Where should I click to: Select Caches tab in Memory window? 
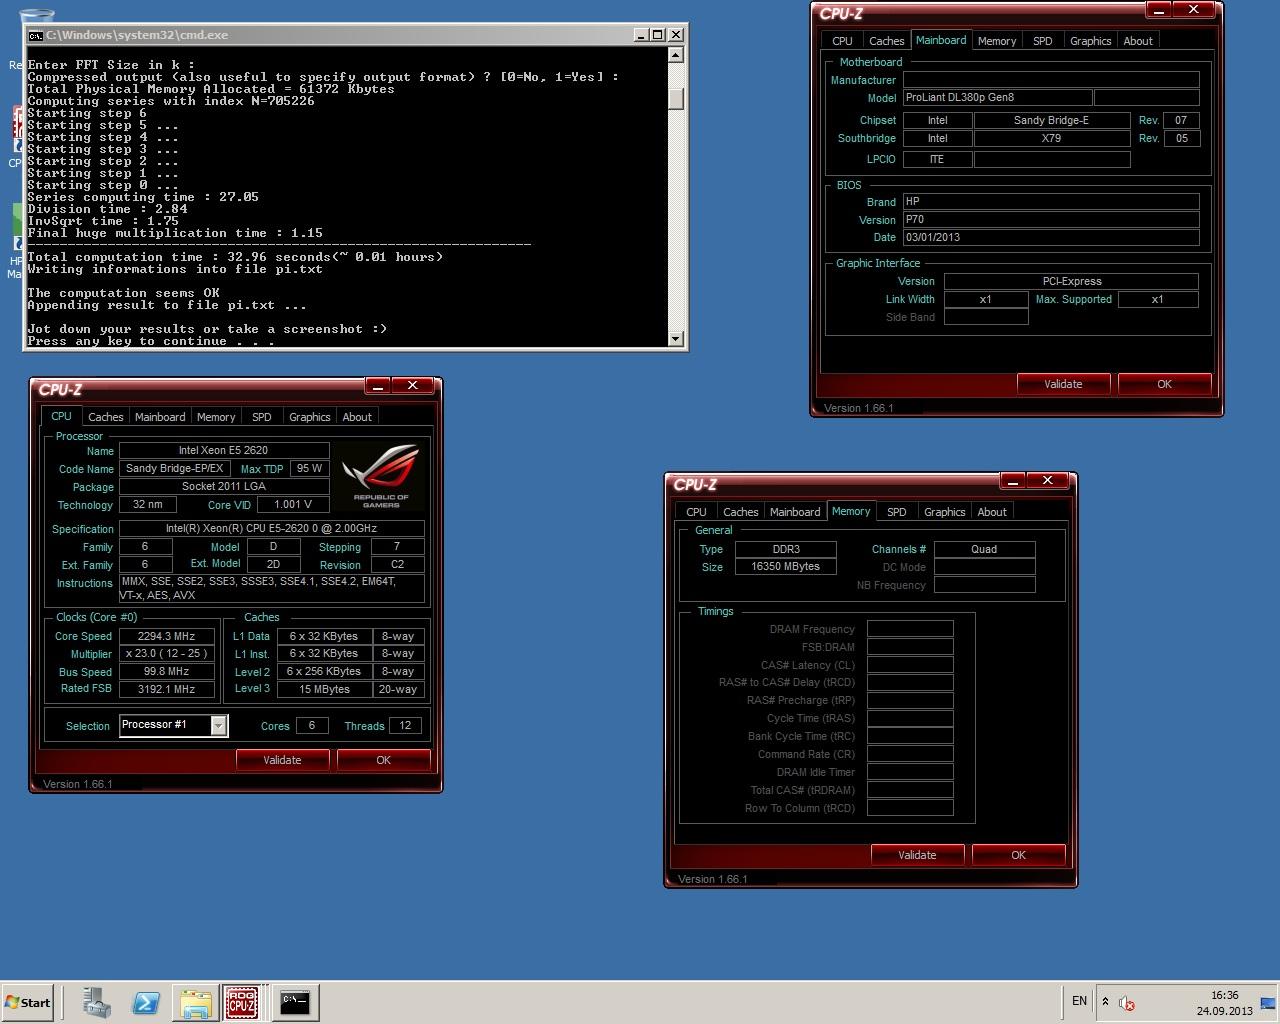pyautogui.click(x=741, y=512)
